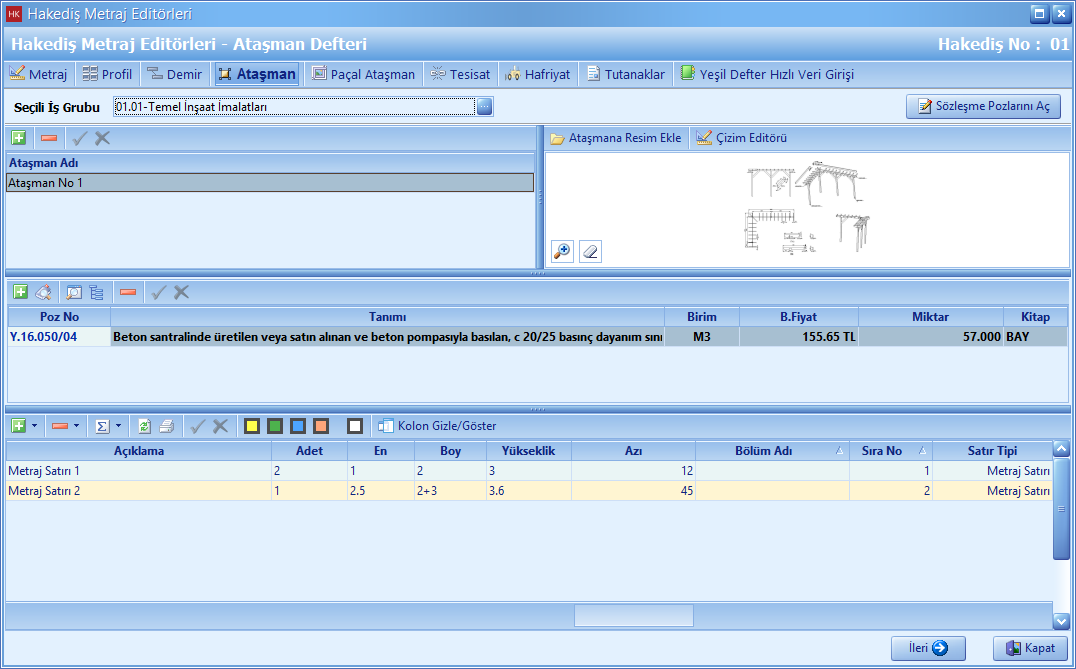Expand the sigma sum dropdown arrow
The height and width of the screenshot is (669, 1076).
pyautogui.click(x=119, y=426)
